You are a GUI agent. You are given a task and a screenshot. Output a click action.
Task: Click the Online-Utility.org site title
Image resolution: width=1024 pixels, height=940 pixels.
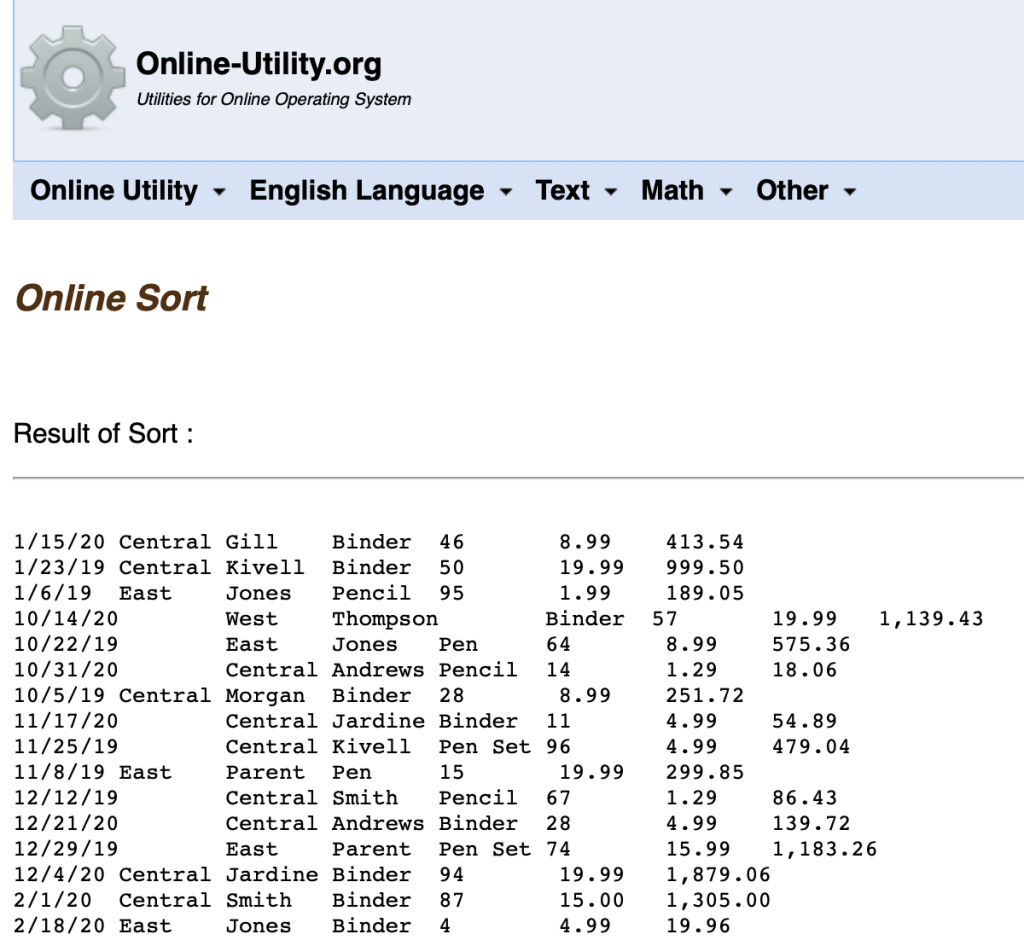click(x=258, y=63)
